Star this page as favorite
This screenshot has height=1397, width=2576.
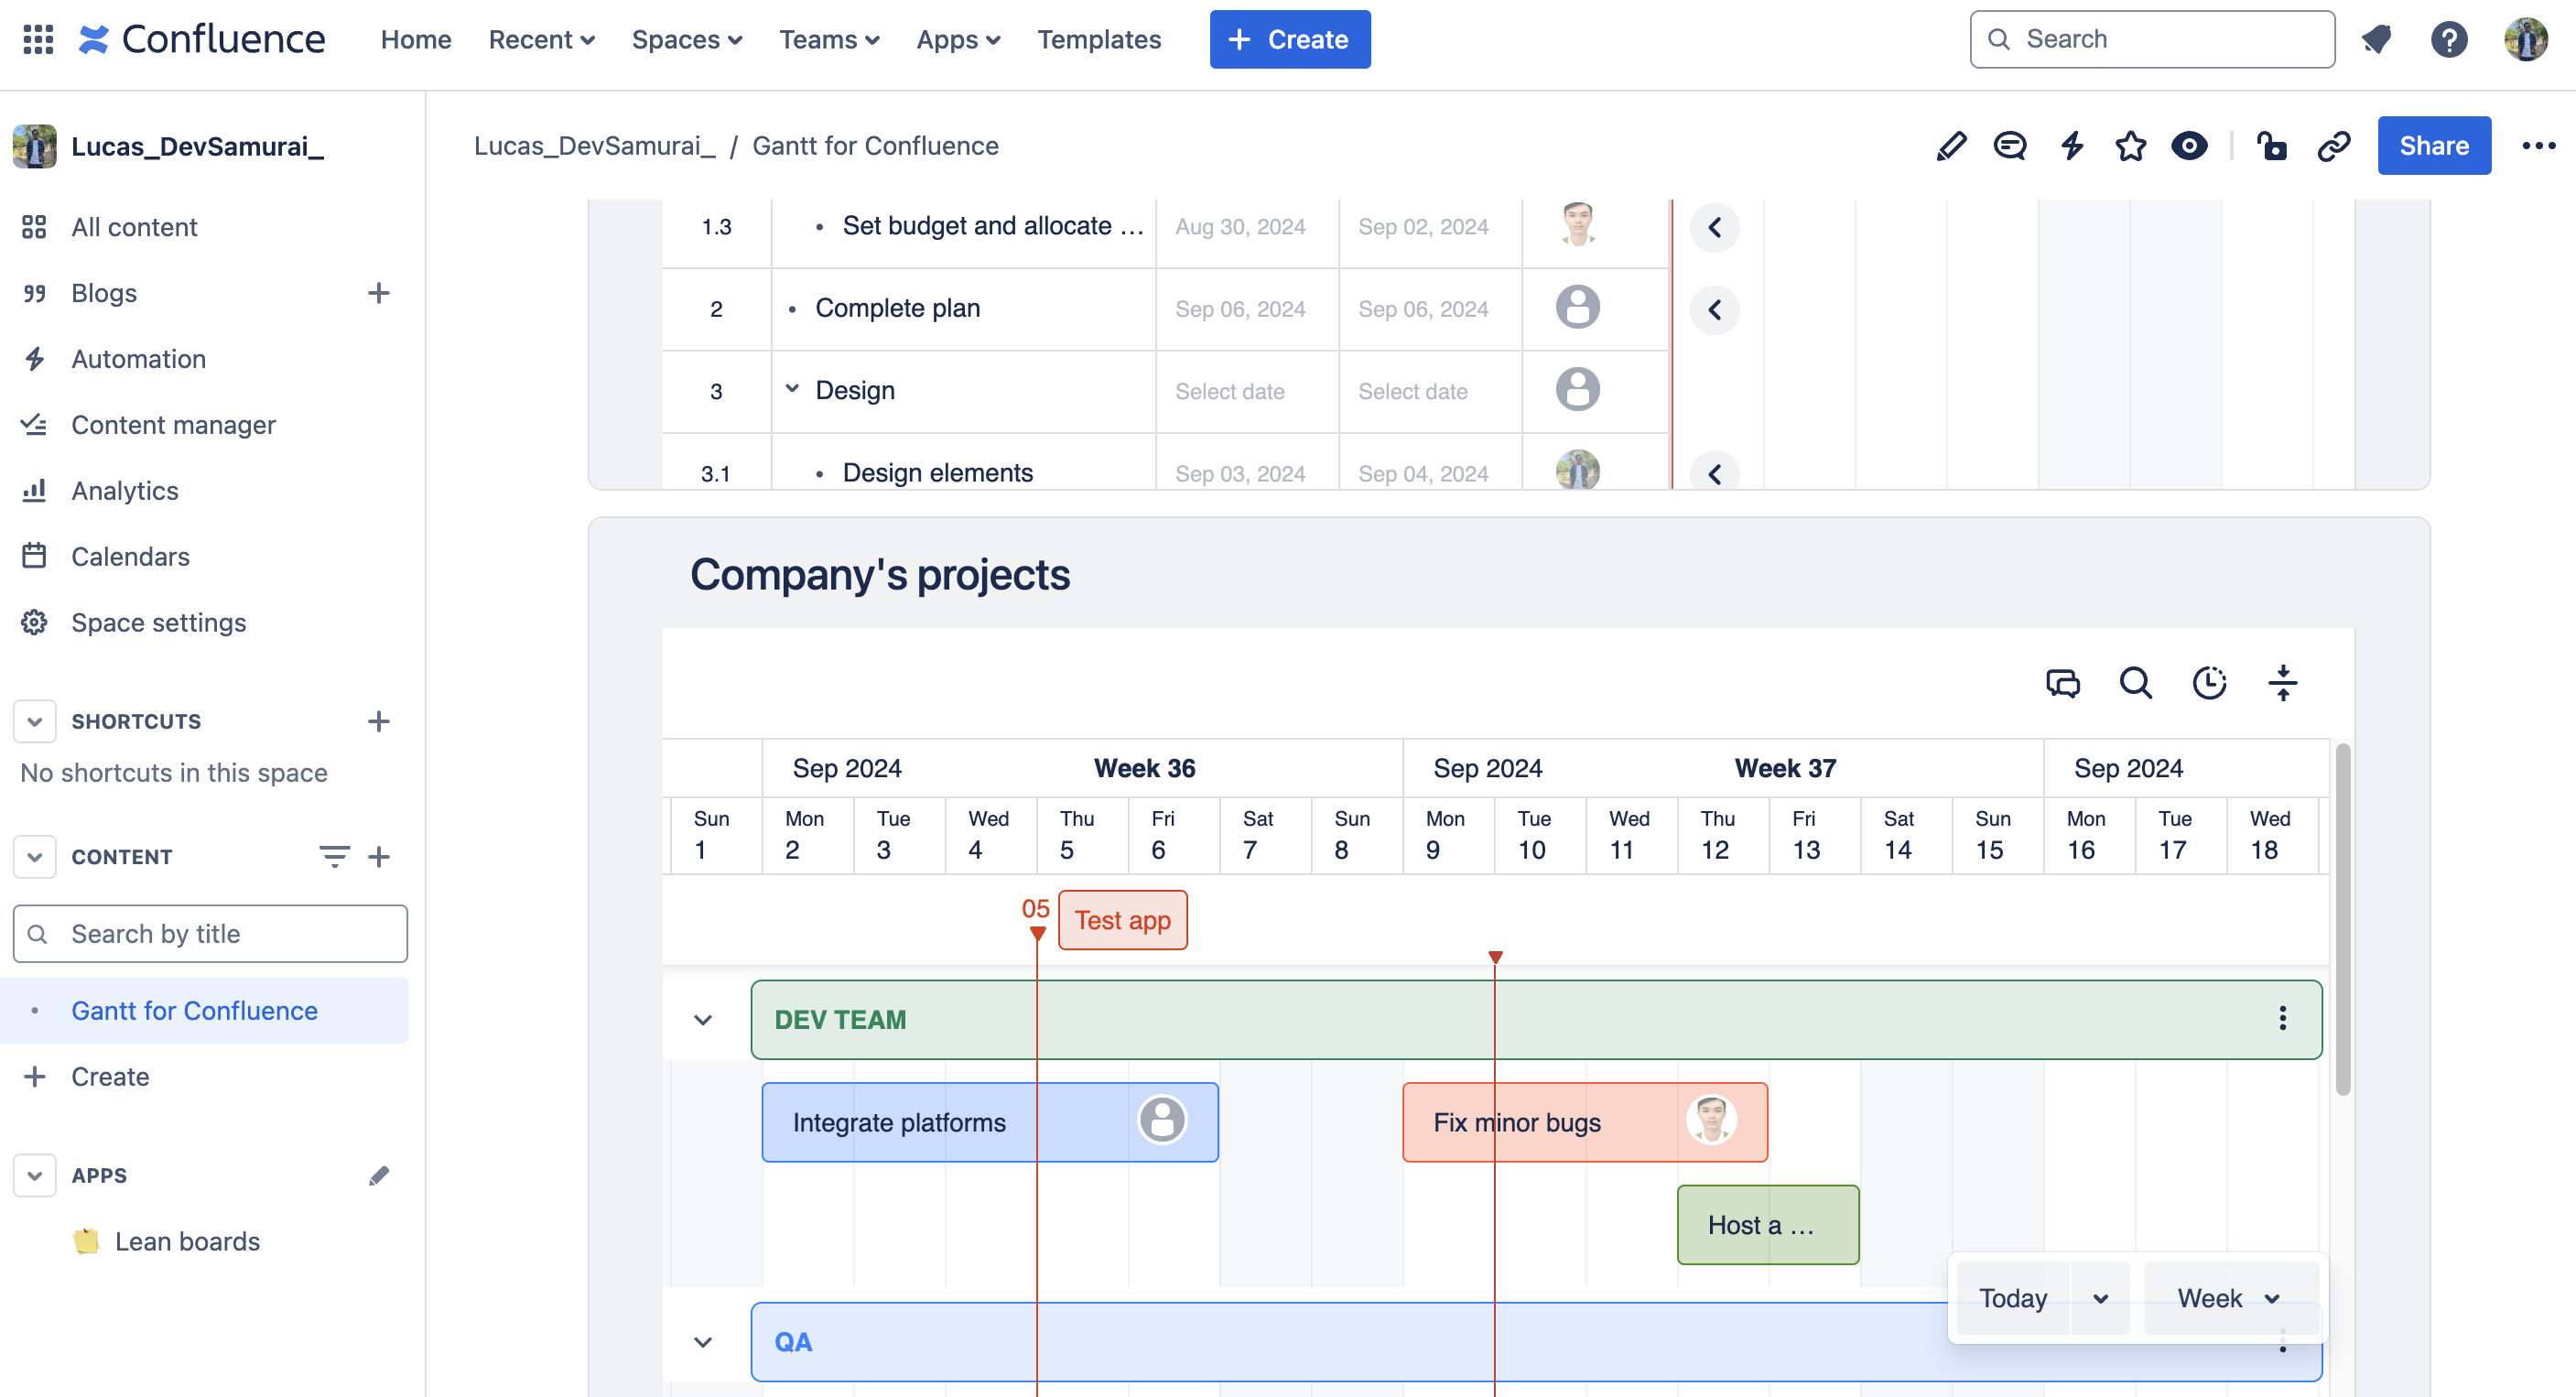point(2130,146)
